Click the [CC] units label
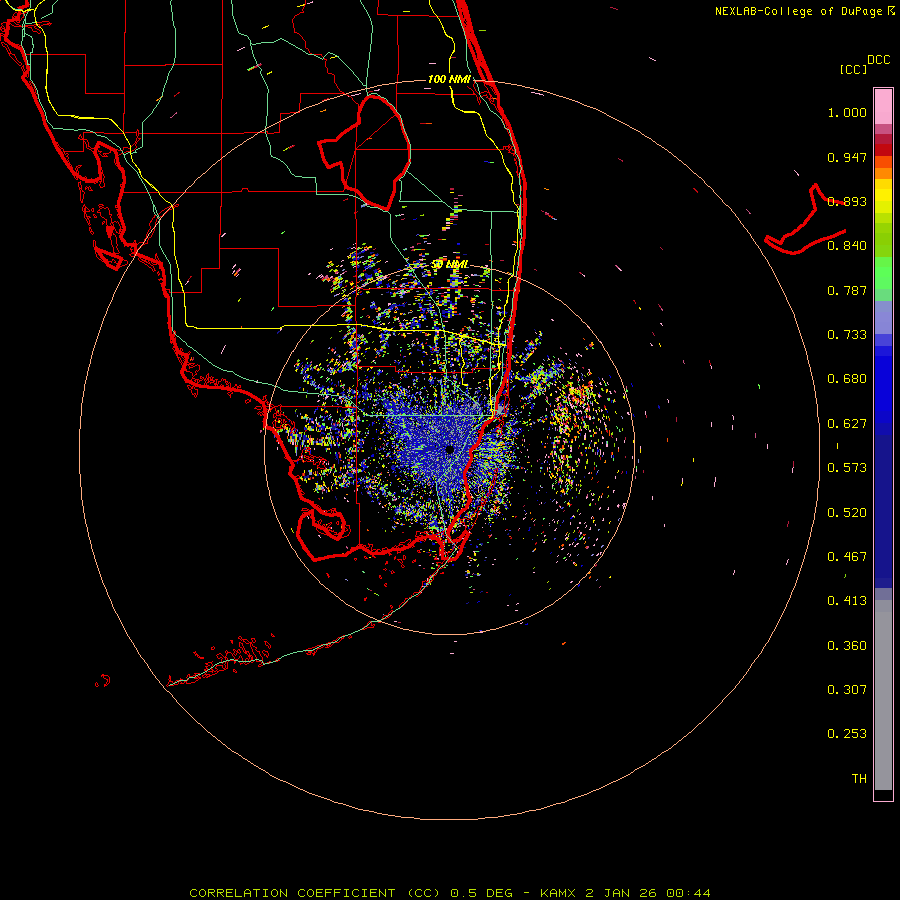This screenshot has height=900, width=900. pyautogui.click(x=853, y=69)
